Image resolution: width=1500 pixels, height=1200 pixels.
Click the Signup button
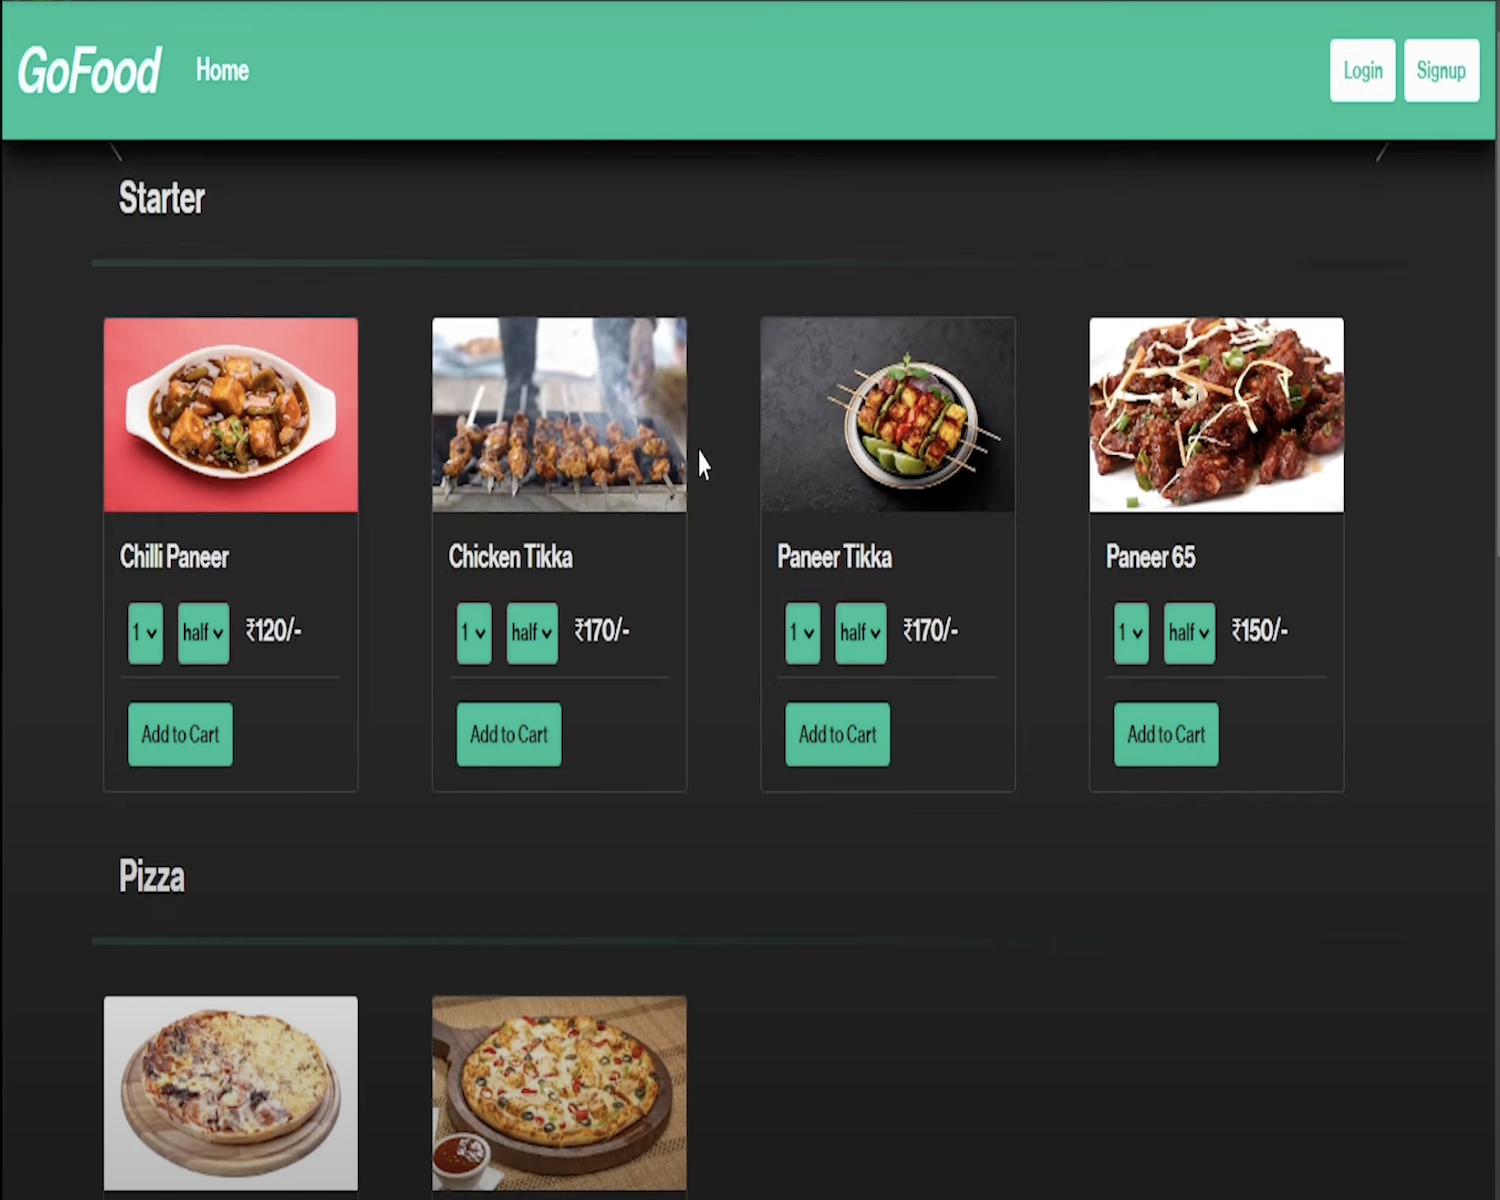click(x=1441, y=70)
